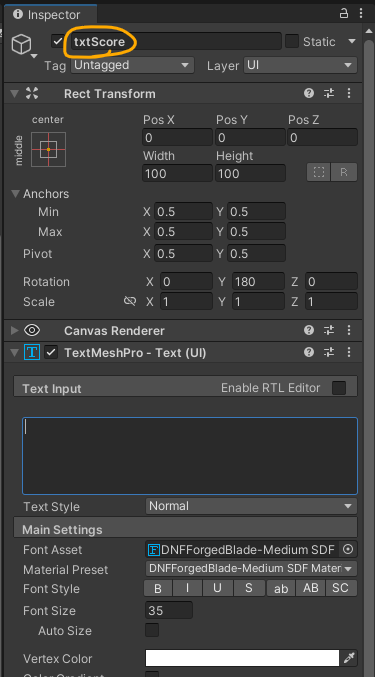Click the Canvas Renderer eye icon
Screen dimensions: 375x677
(x=32, y=331)
